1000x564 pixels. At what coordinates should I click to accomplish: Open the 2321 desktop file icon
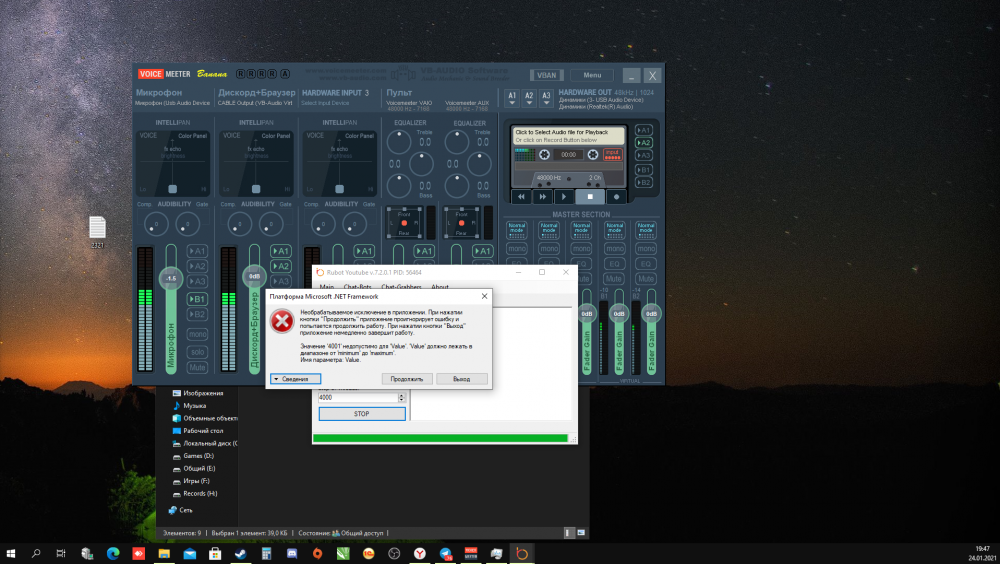coord(97,227)
